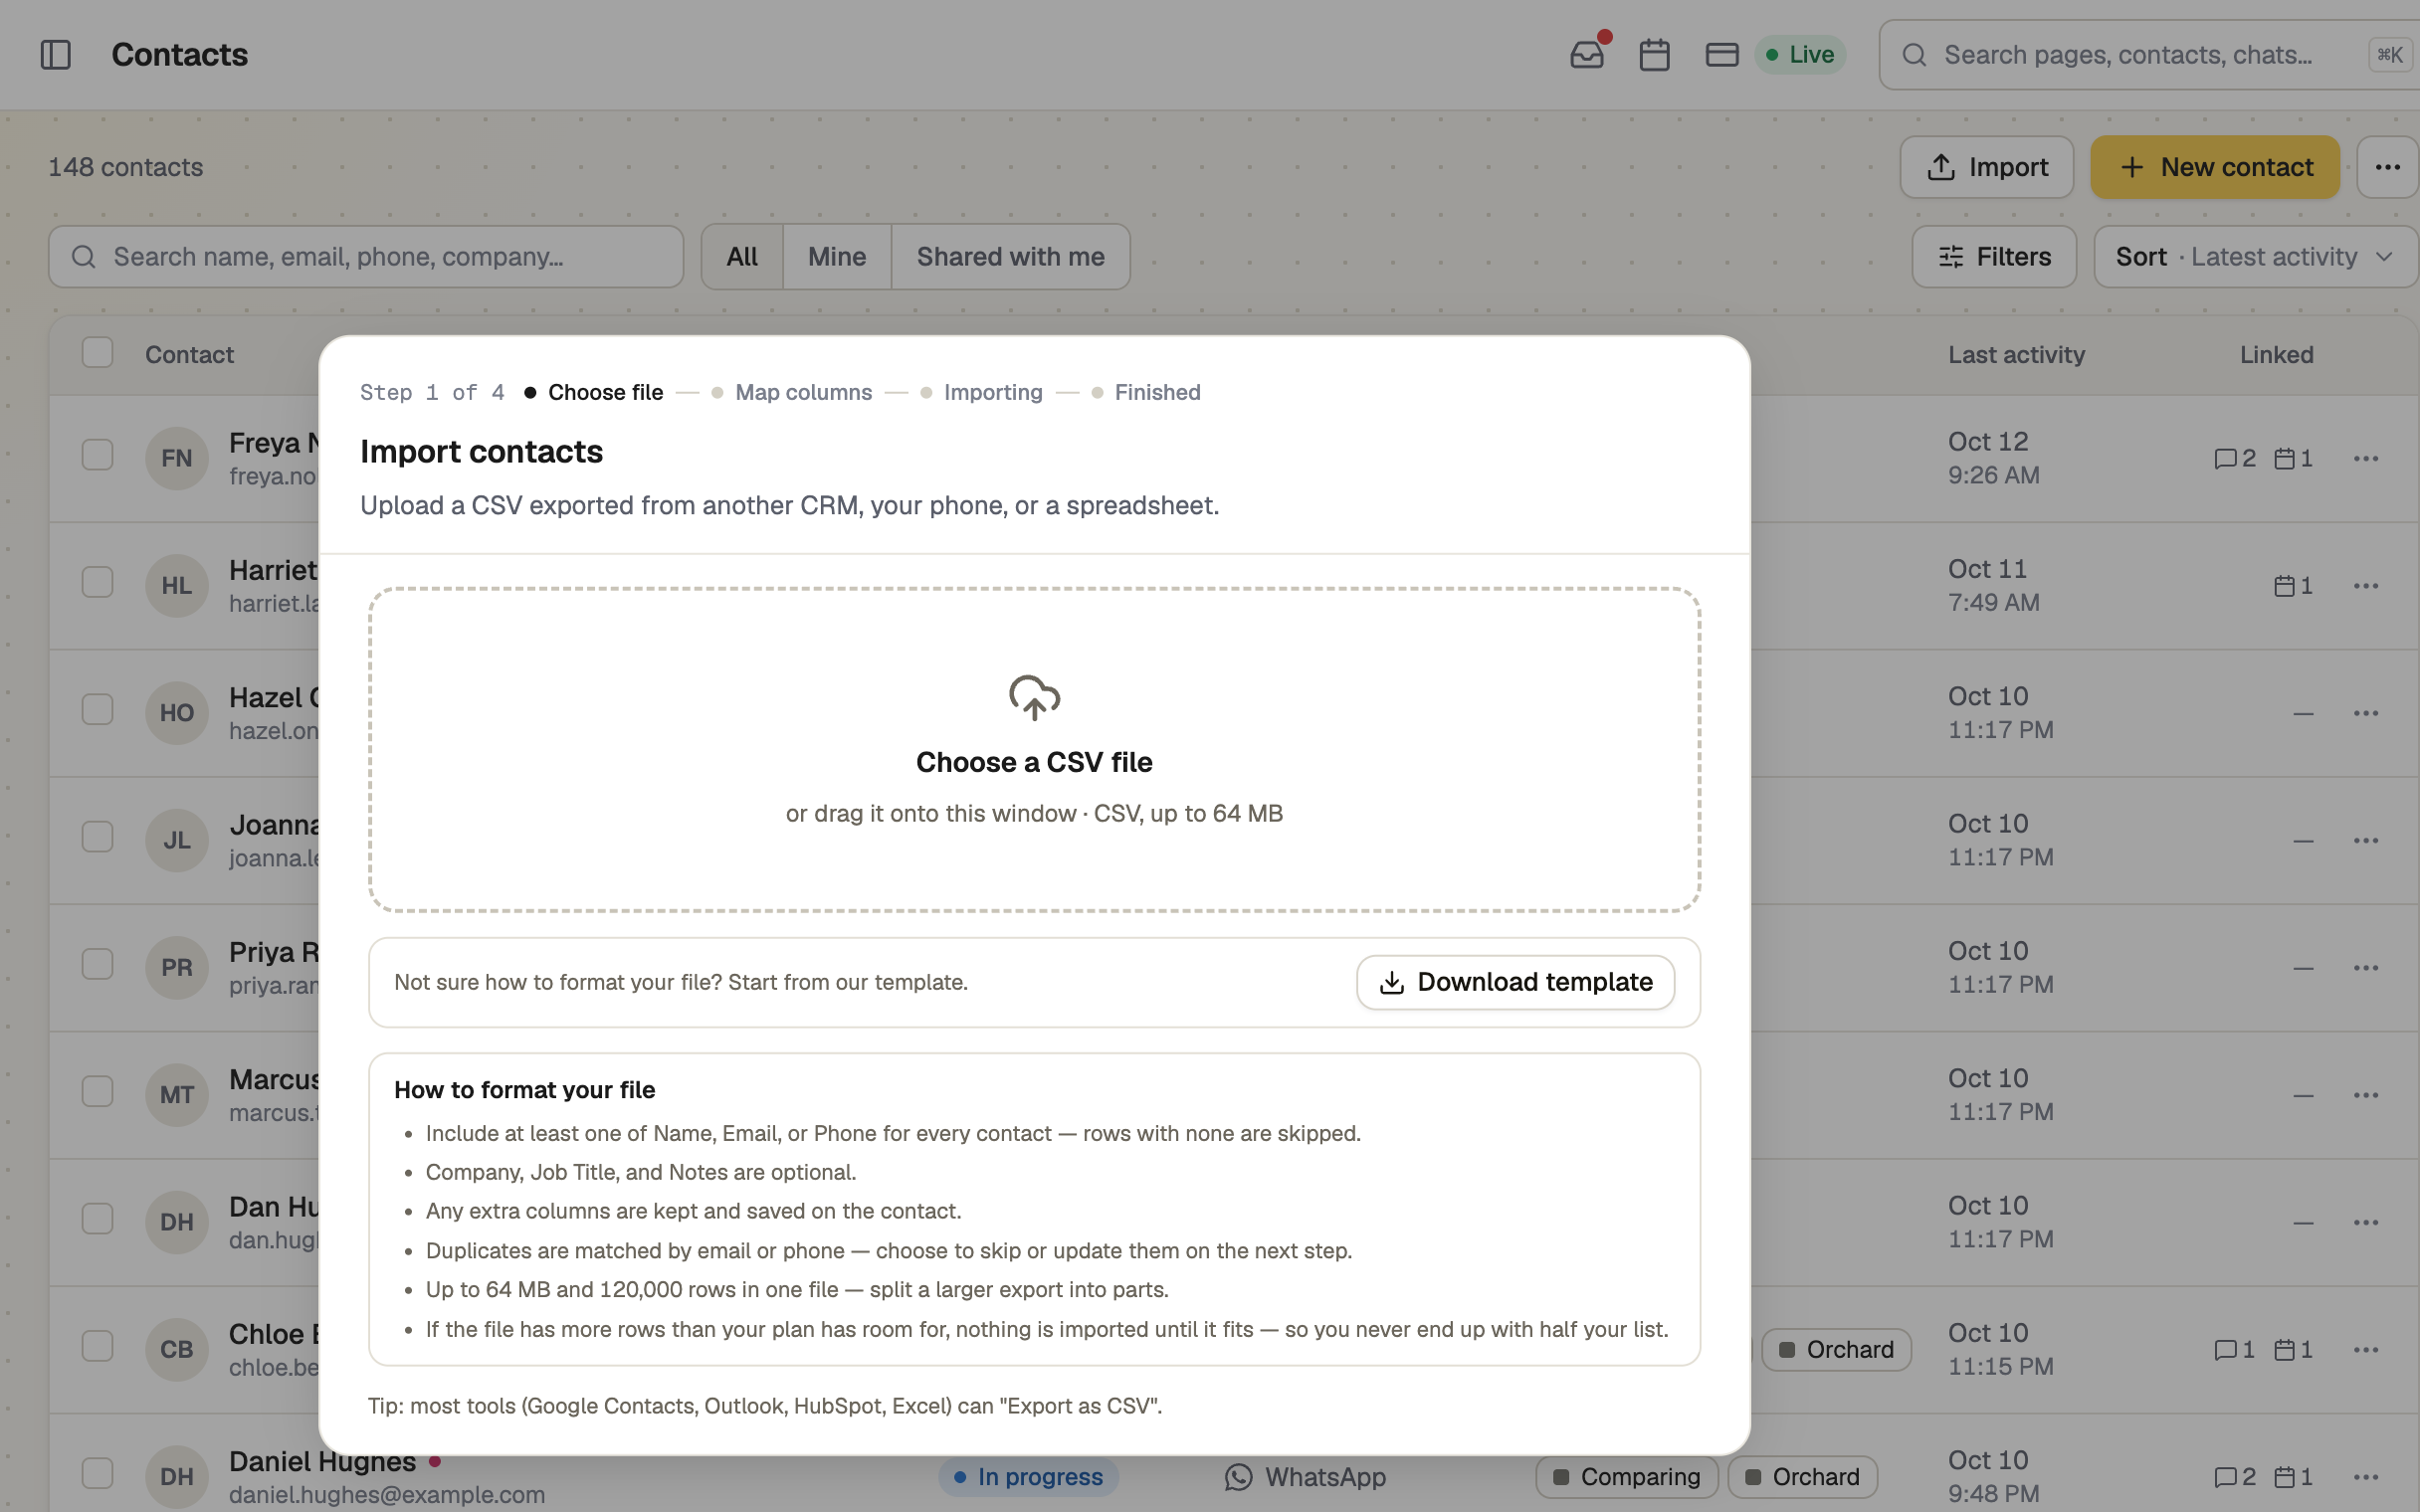Open the inbox with notification dot
This screenshot has height=1512, width=2420.
point(1587,54)
